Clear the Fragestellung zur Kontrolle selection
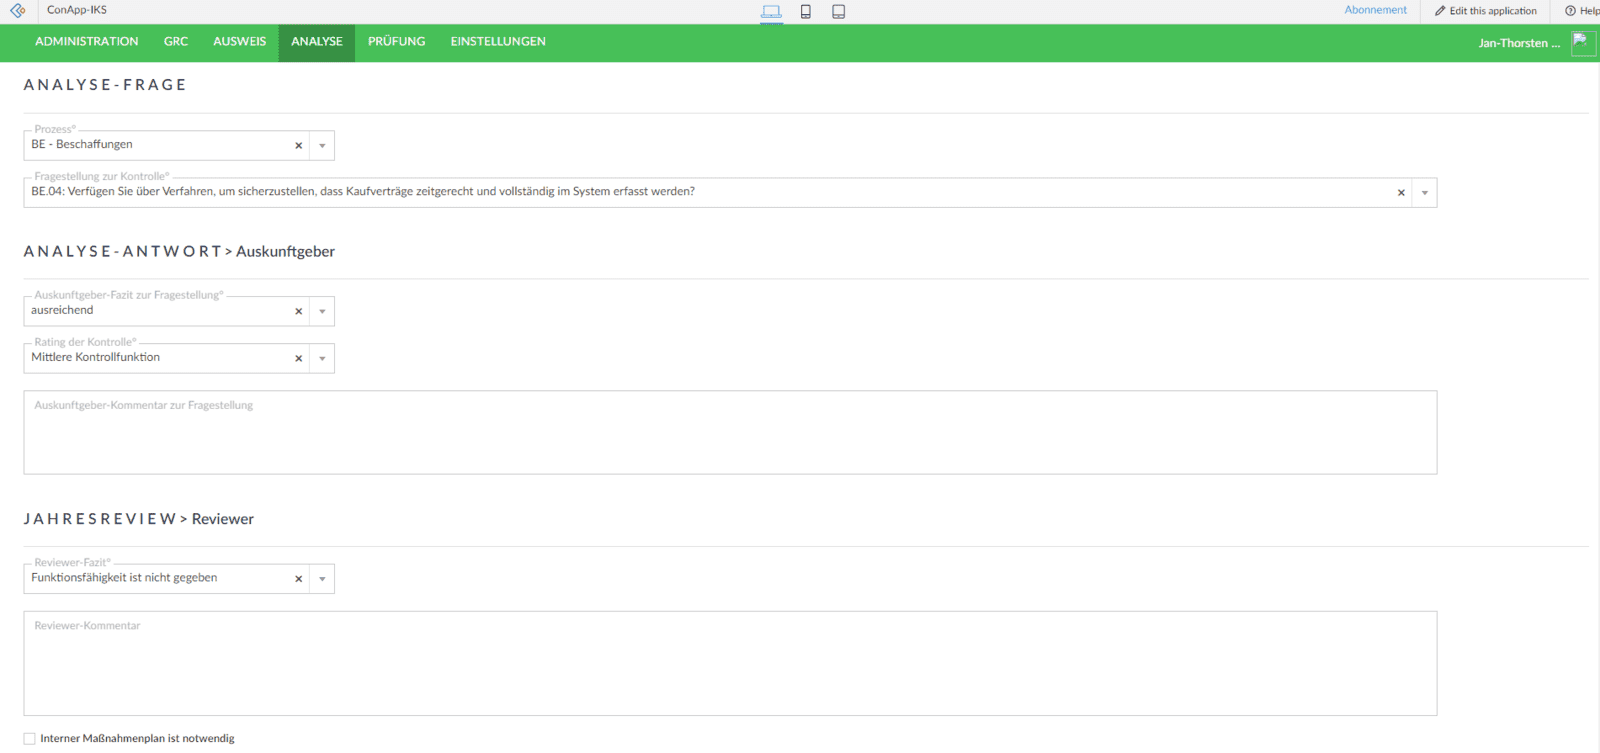 click(x=1401, y=193)
